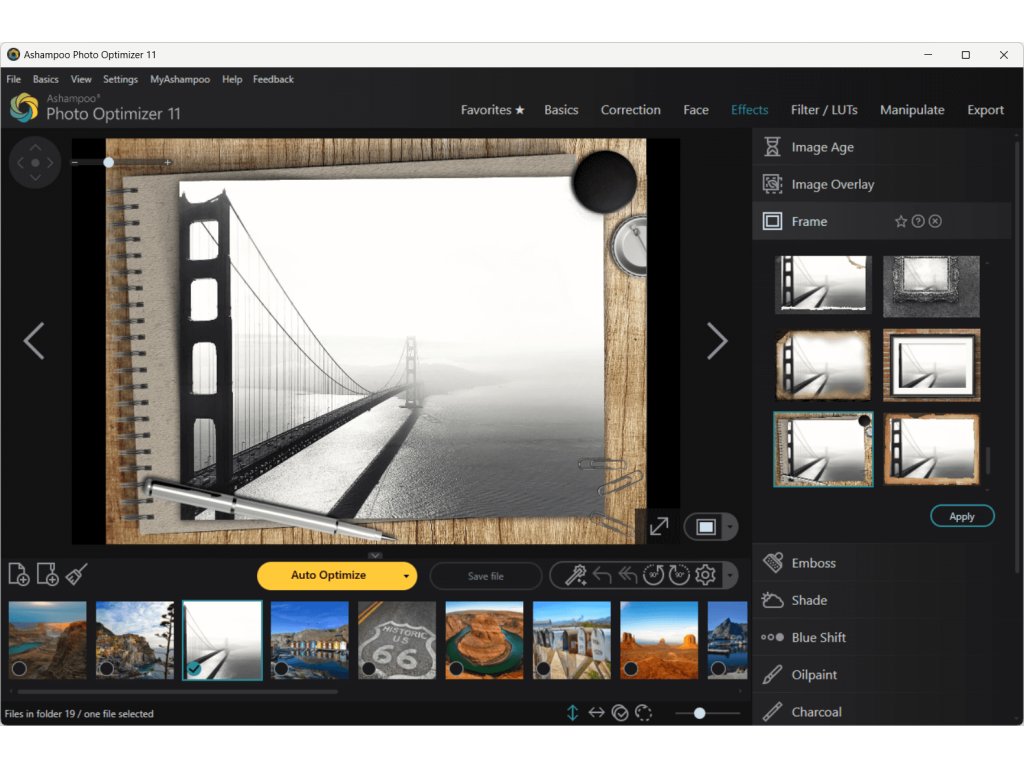Add Frame effect to favorites with star
The image size is (1024, 768).
(x=900, y=222)
